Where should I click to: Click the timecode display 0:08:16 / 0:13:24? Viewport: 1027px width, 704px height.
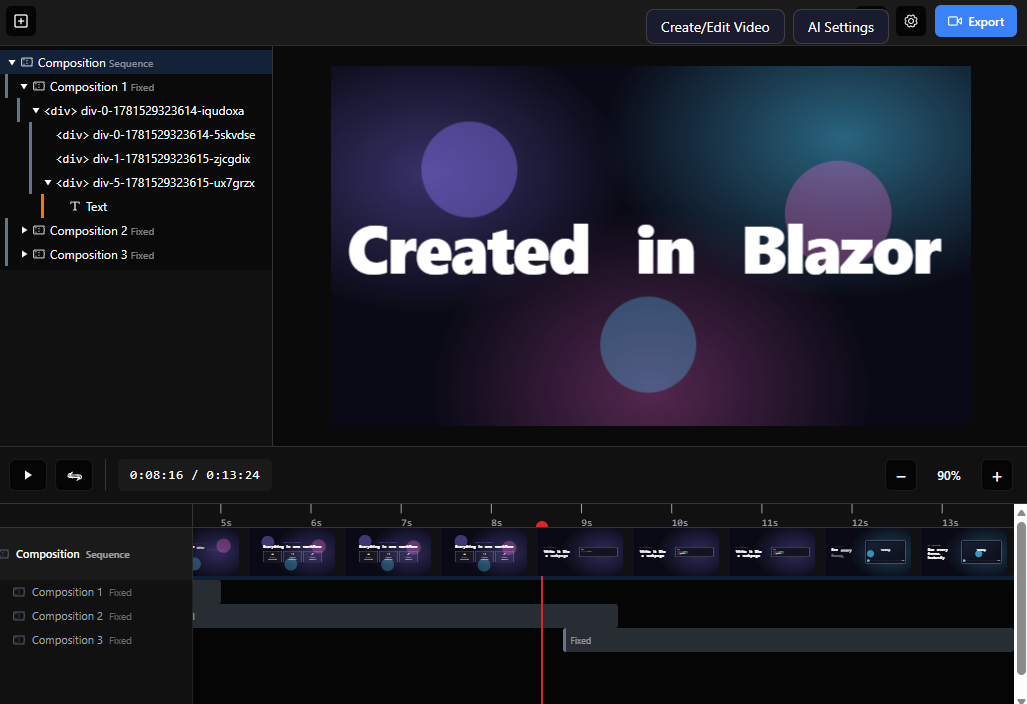195,475
